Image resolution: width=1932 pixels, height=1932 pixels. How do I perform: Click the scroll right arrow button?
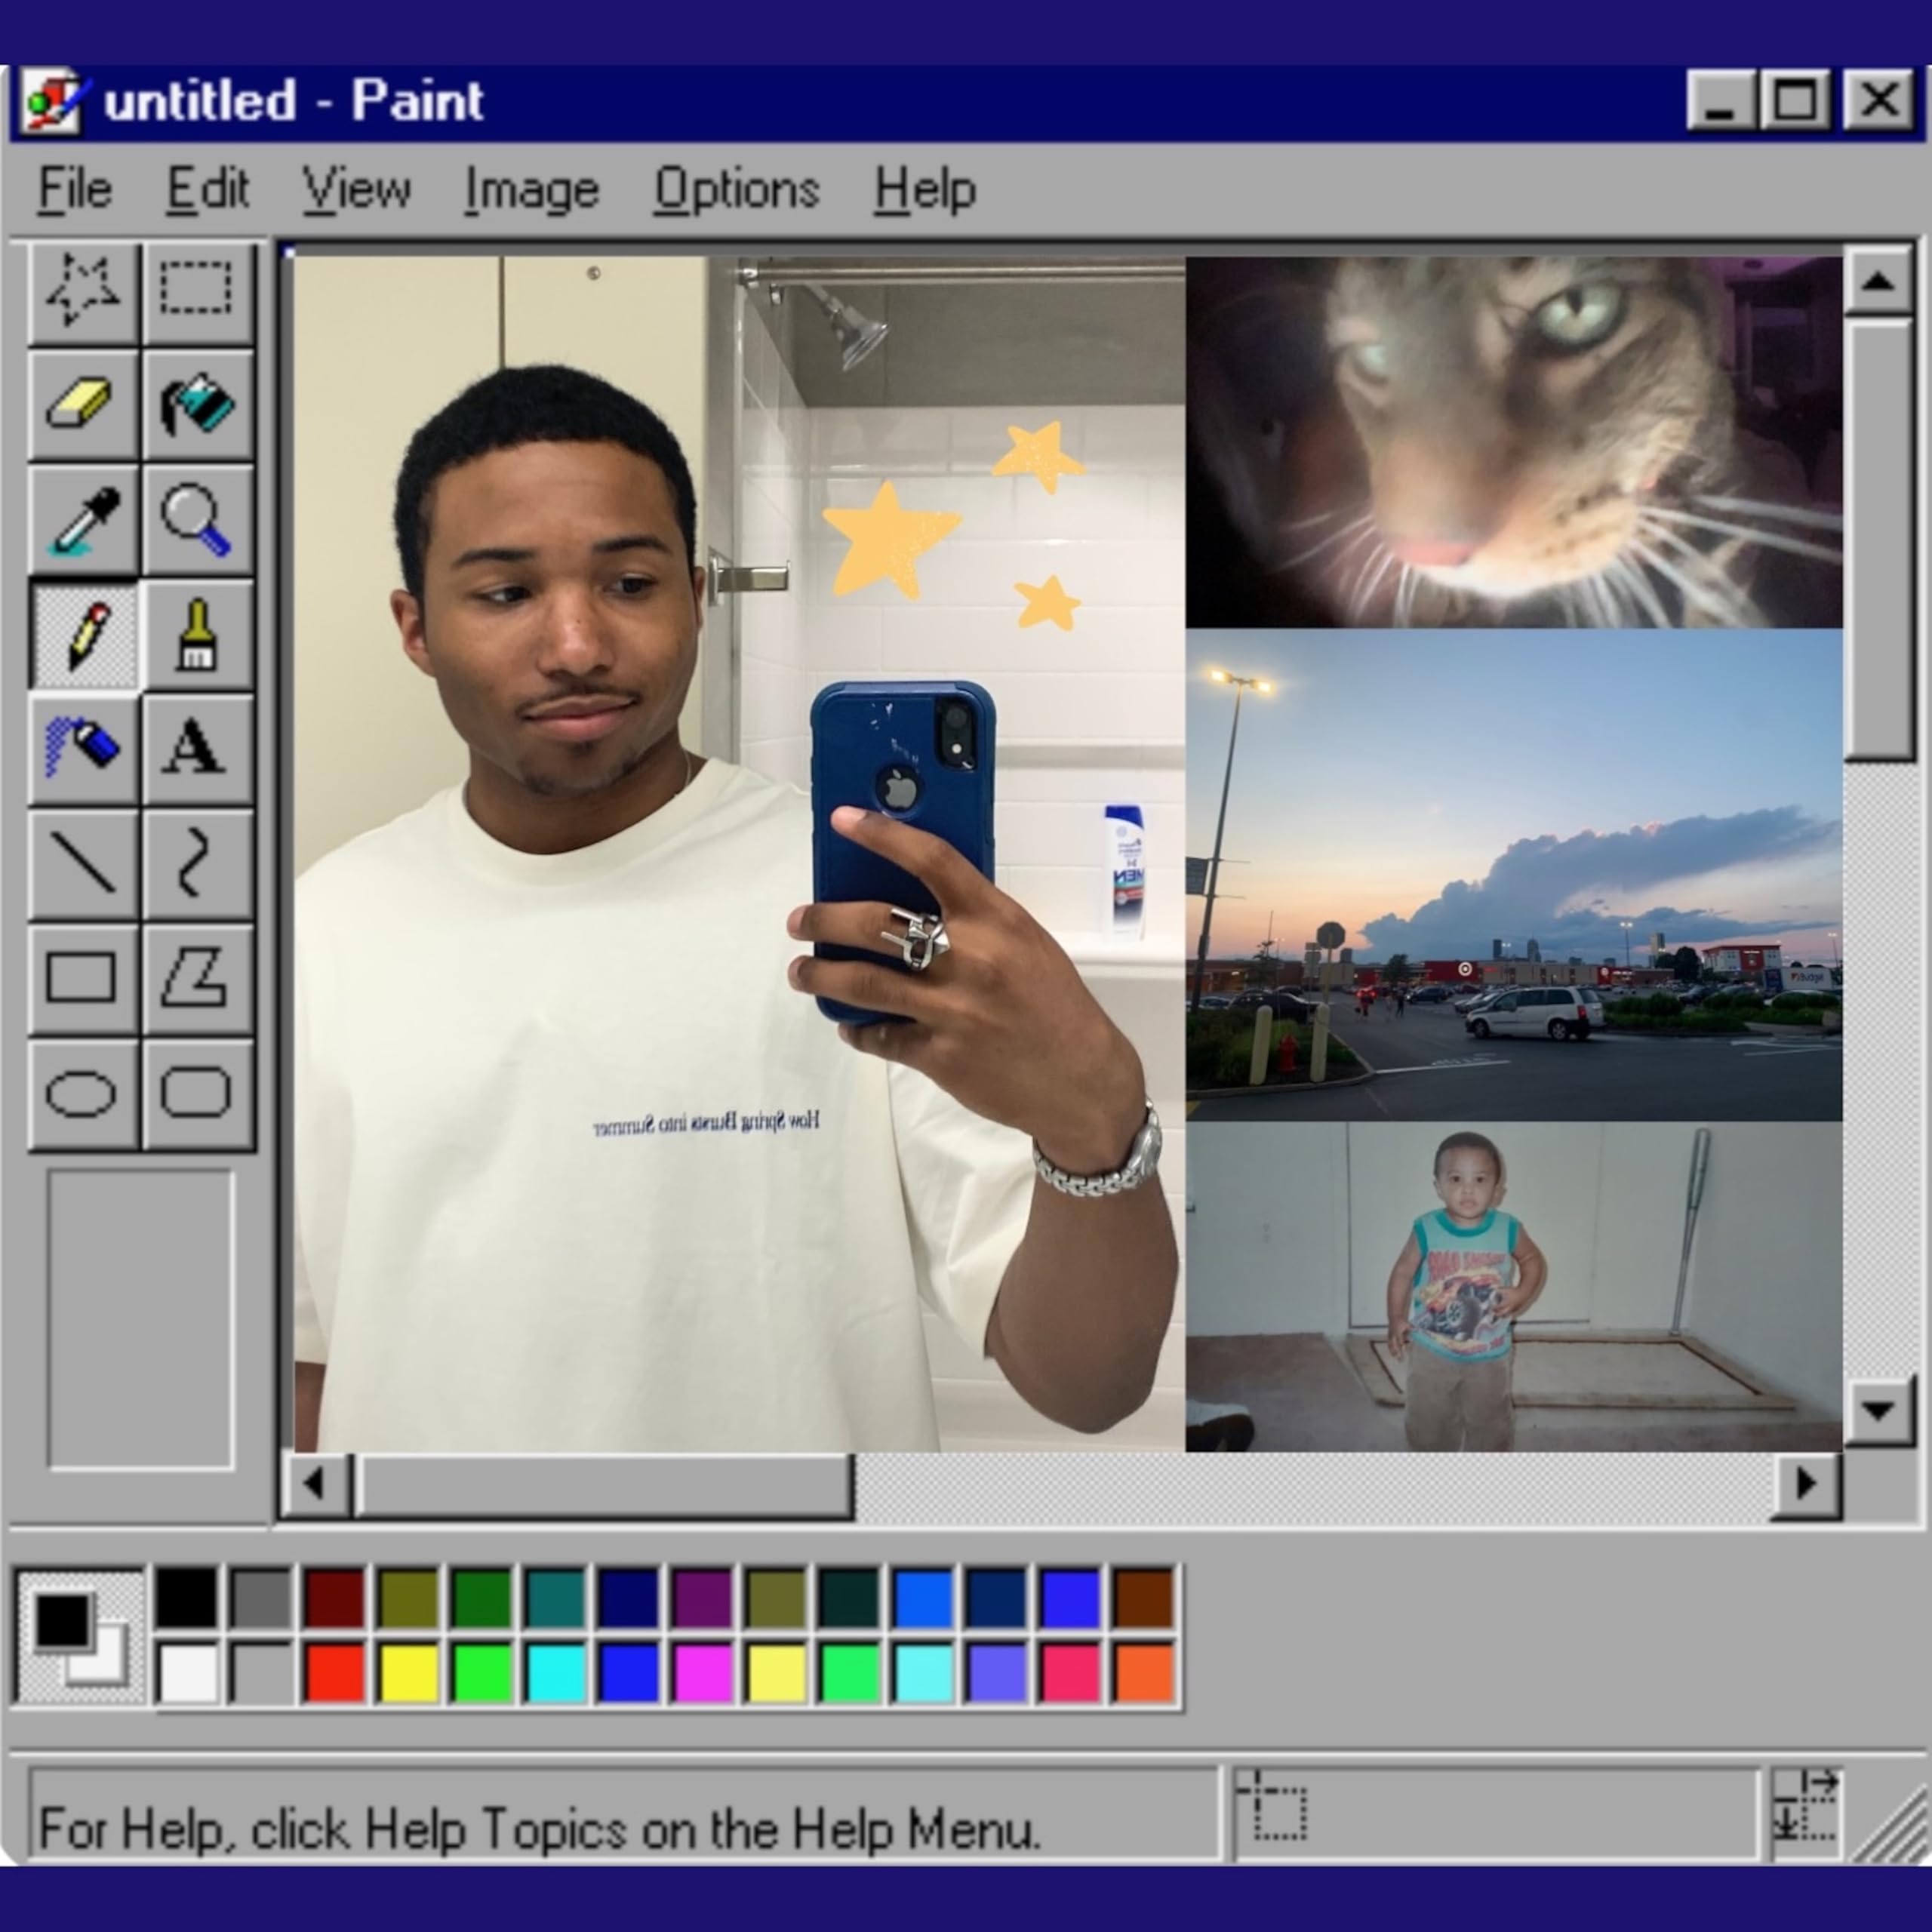[1805, 1483]
